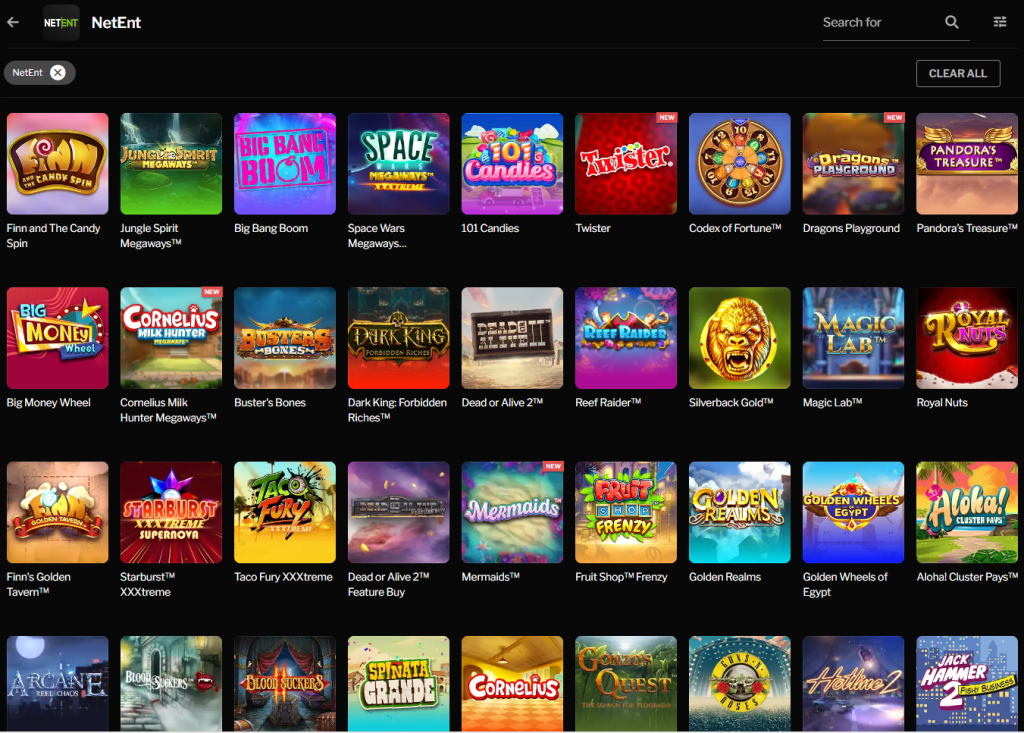Remove the NetEnt filter chip
This screenshot has width=1024, height=733.
click(x=58, y=72)
